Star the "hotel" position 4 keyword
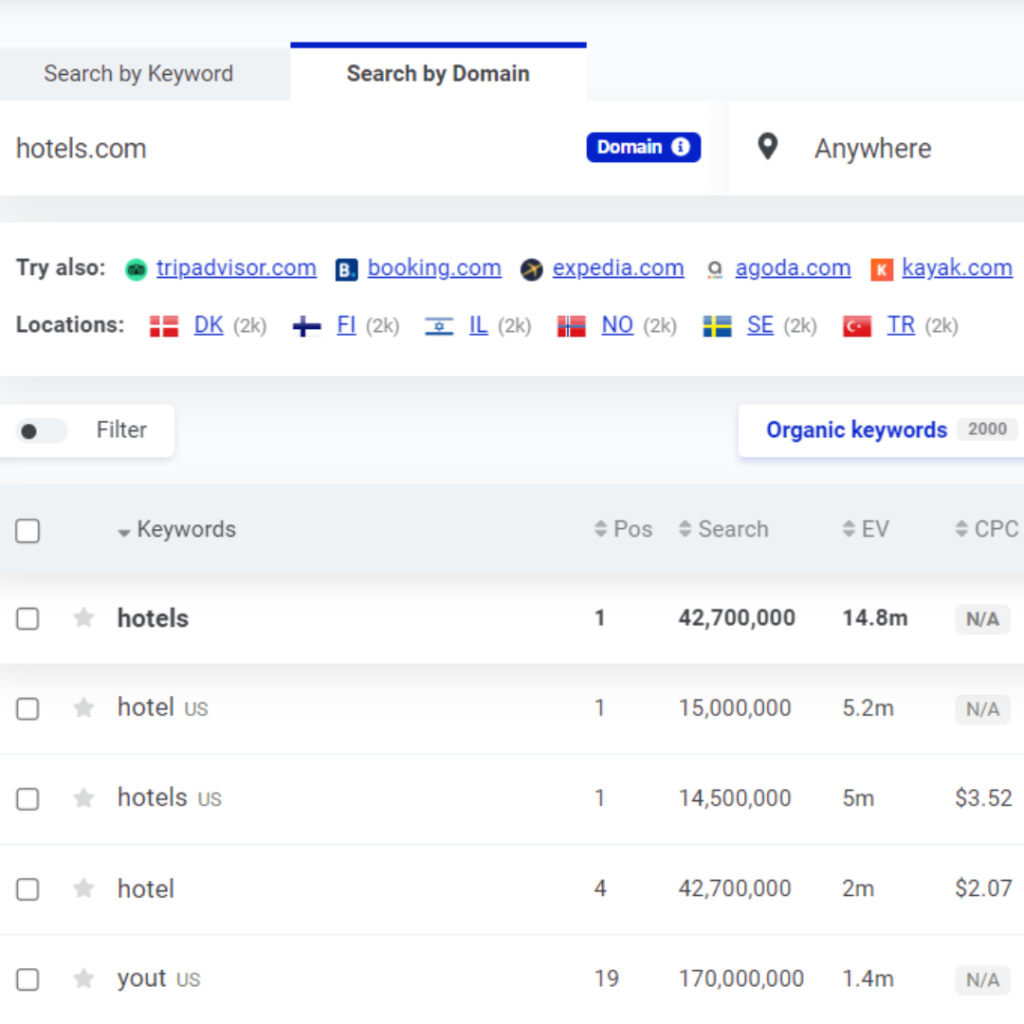 (84, 888)
